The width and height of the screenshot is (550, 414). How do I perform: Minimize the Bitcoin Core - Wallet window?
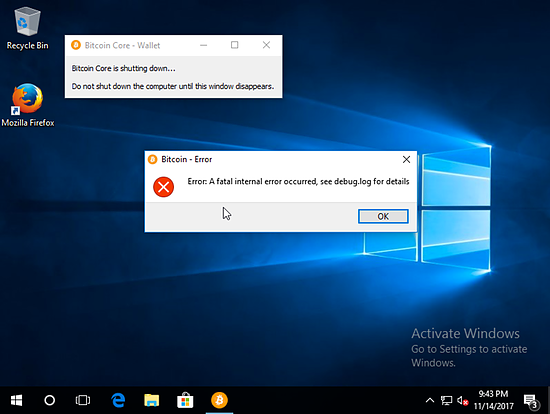pos(203,45)
